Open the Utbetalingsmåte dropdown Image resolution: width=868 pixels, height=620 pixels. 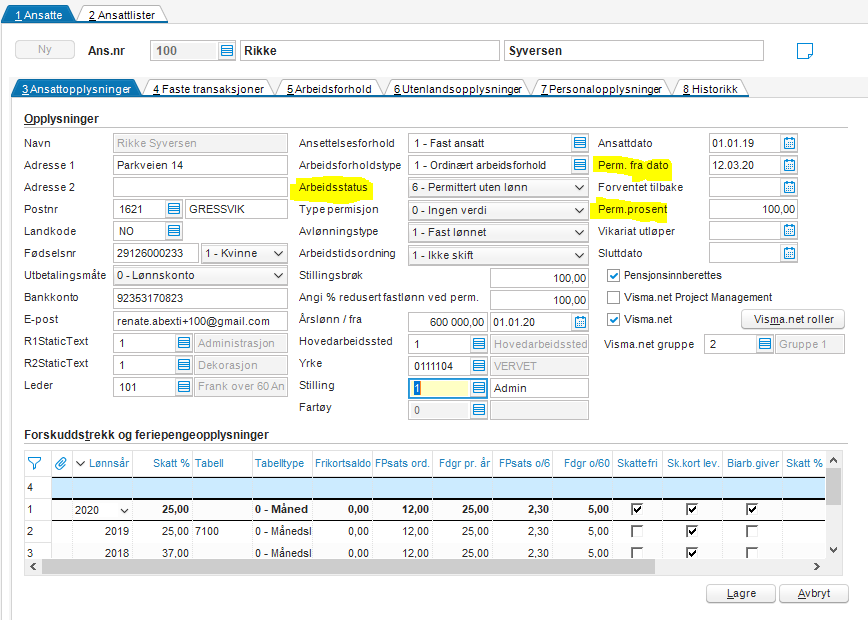(278, 276)
